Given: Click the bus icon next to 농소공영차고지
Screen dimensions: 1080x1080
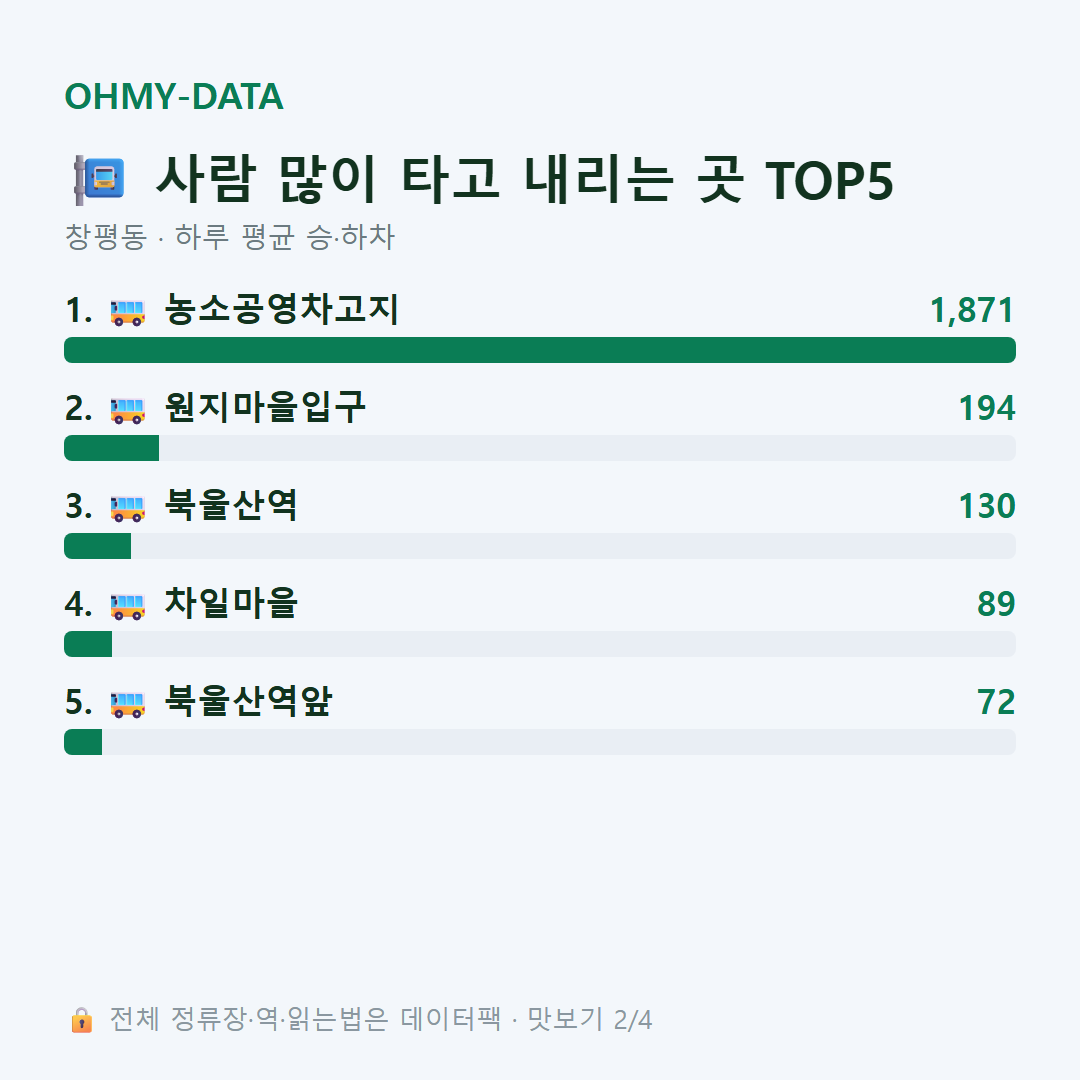Looking at the screenshot, I should [x=127, y=312].
